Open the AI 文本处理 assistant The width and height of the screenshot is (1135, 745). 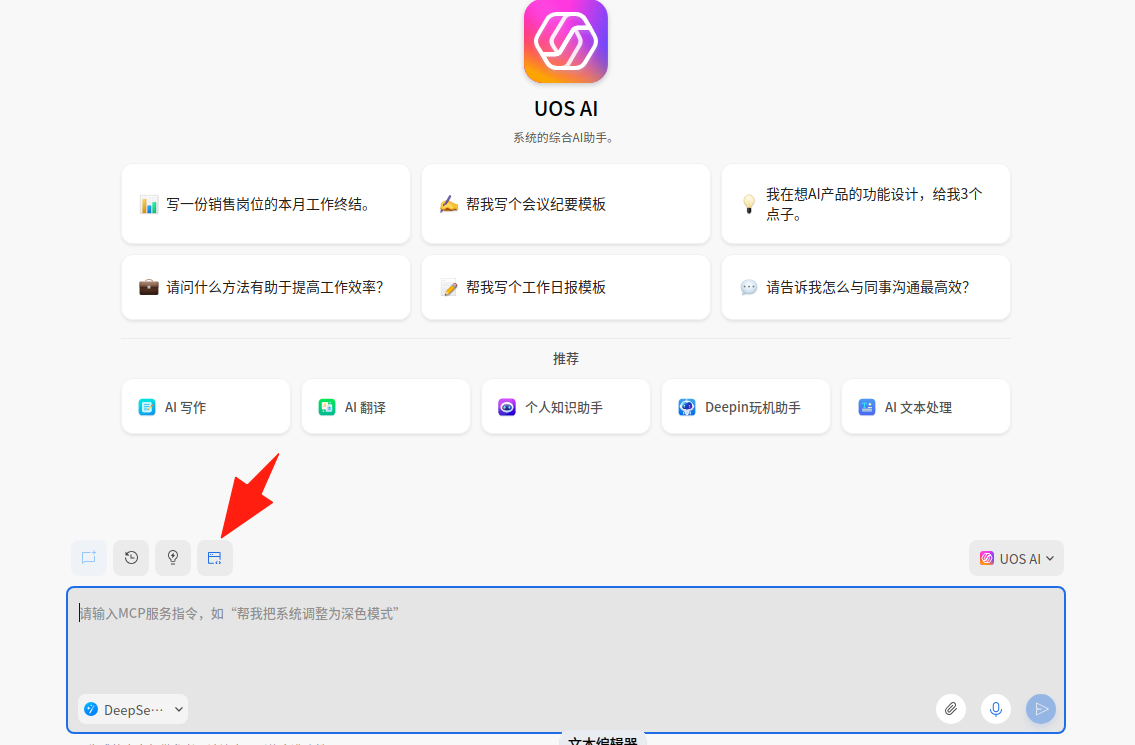click(926, 407)
